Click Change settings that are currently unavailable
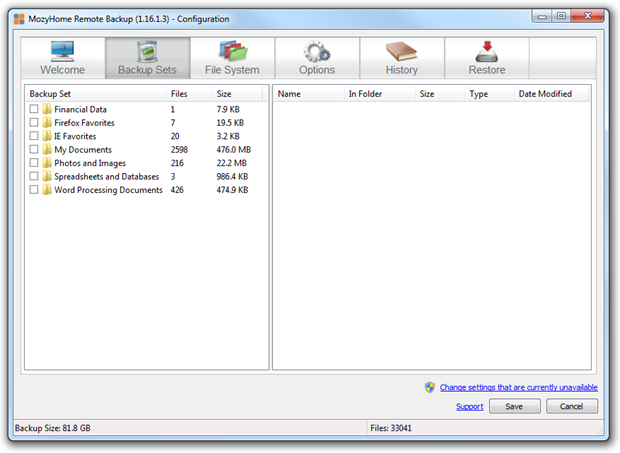The height and width of the screenshot is (453, 620). [519, 387]
